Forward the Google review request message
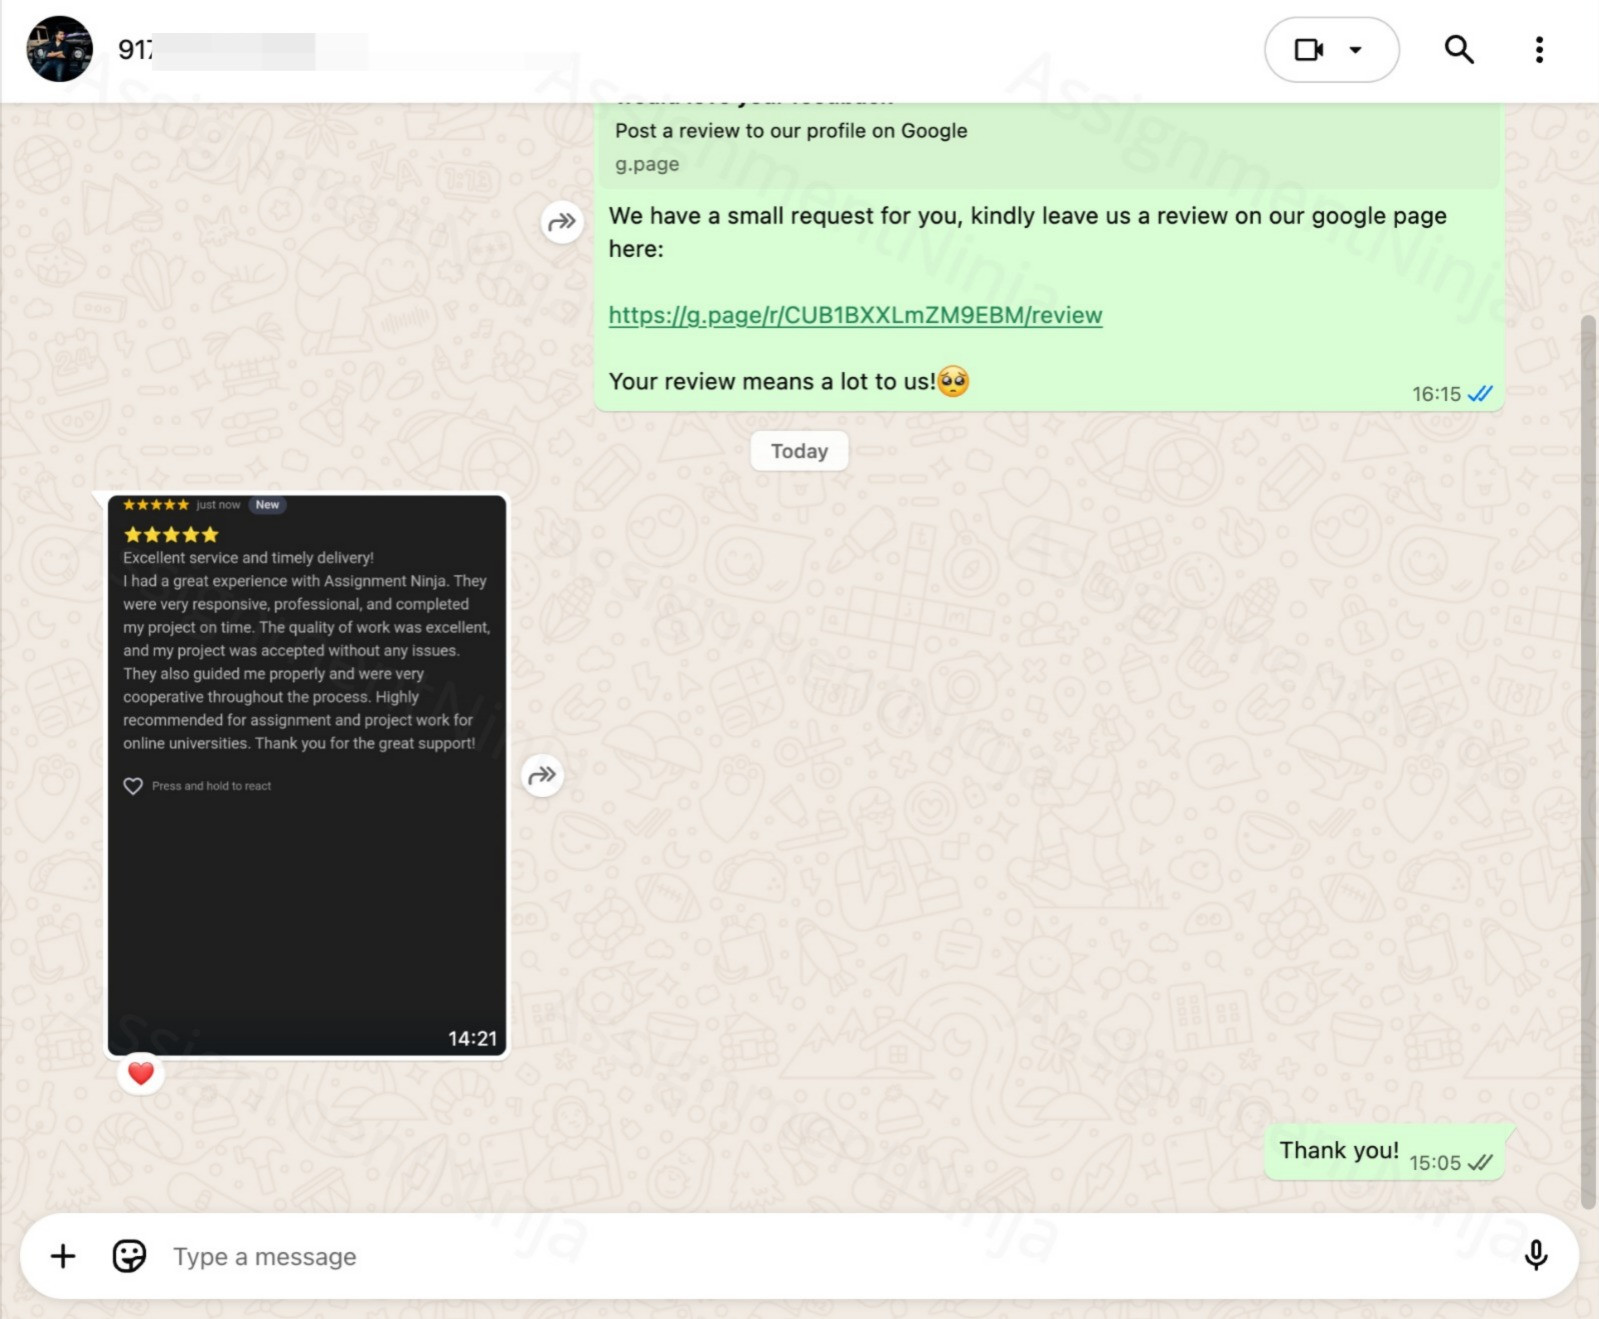The width and height of the screenshot is (1599, 1319). [562, 221]
